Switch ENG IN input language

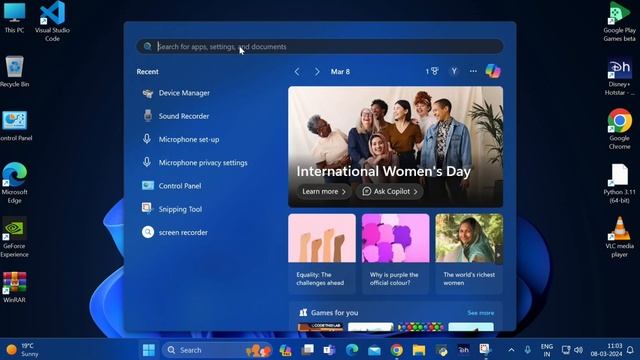547,350
